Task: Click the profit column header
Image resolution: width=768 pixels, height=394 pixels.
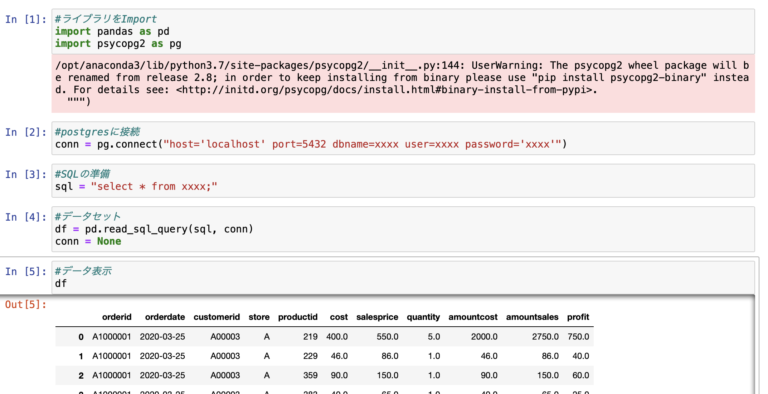Action: pyautogui.click(x=578, y=317)
